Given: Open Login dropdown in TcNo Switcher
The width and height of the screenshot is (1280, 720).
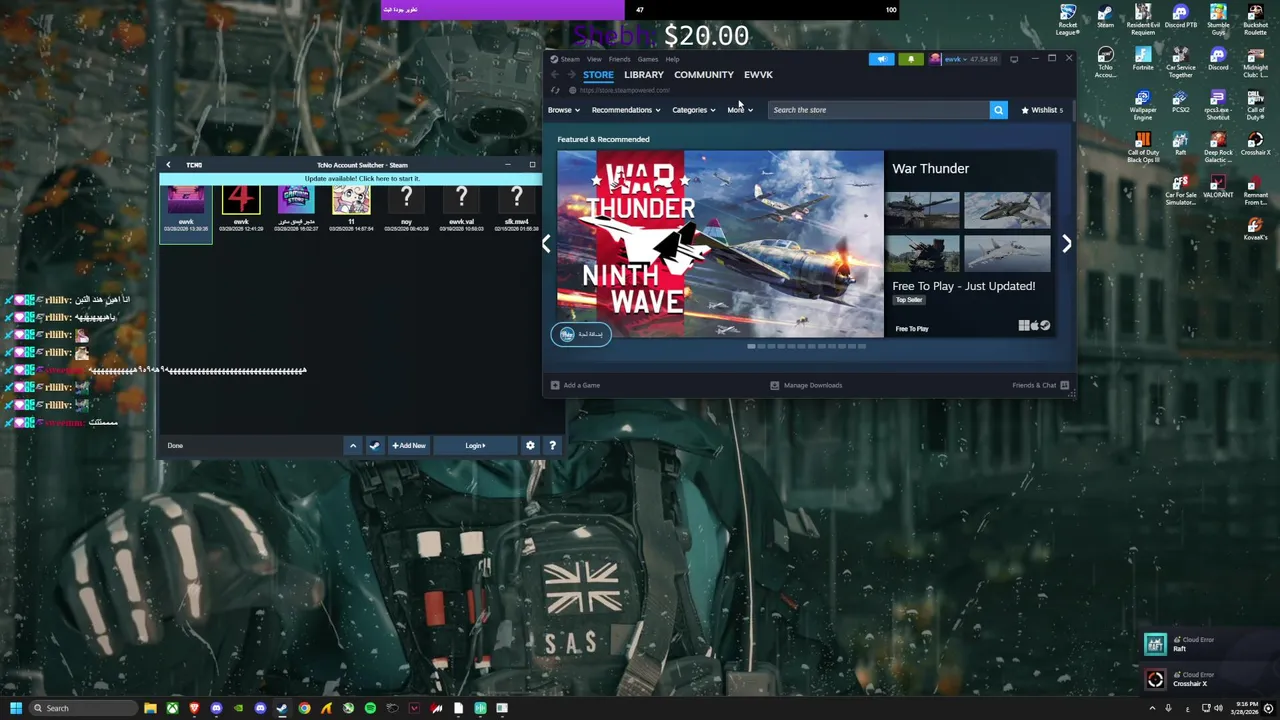Looking at the screenshot, I should coord(475,445).
